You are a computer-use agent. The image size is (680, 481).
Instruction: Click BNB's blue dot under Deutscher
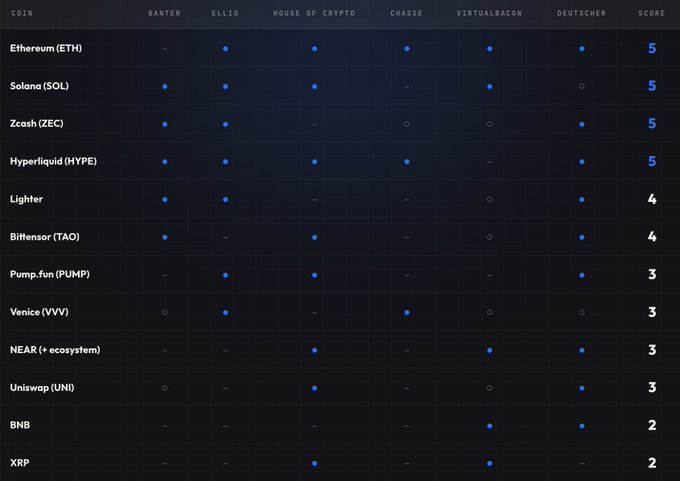click(582, 426)
